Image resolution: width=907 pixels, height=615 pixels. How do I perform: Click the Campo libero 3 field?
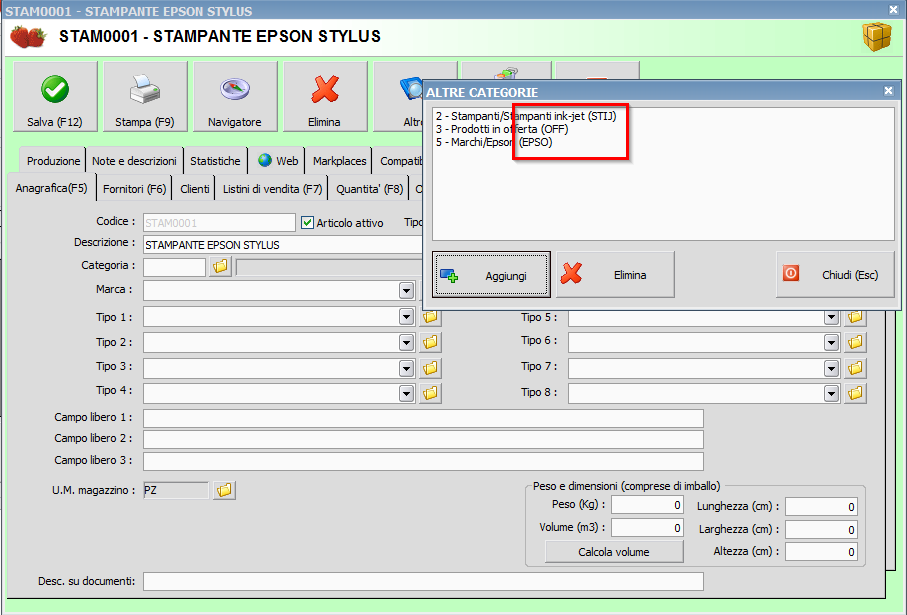click(423, 461)
